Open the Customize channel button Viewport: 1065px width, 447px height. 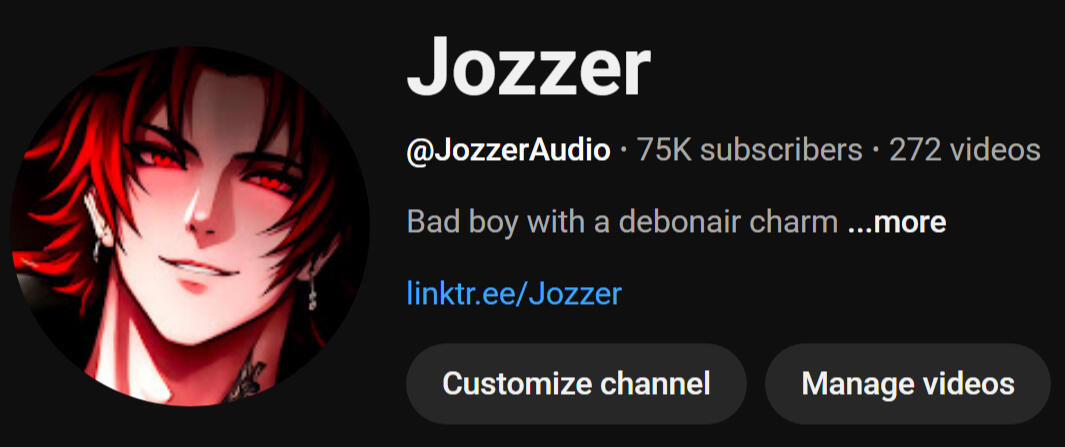[576, 384]
